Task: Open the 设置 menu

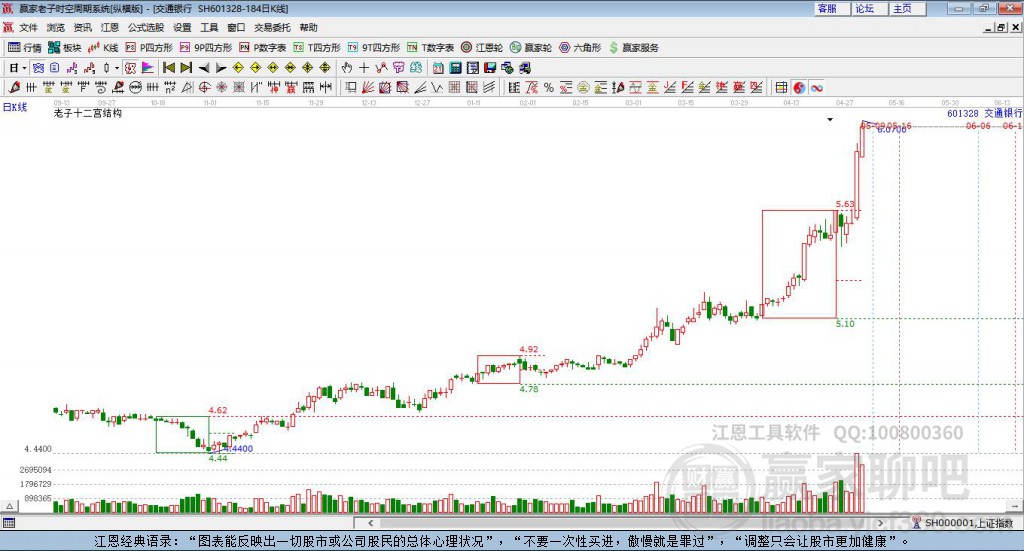Action: [182, 27]
